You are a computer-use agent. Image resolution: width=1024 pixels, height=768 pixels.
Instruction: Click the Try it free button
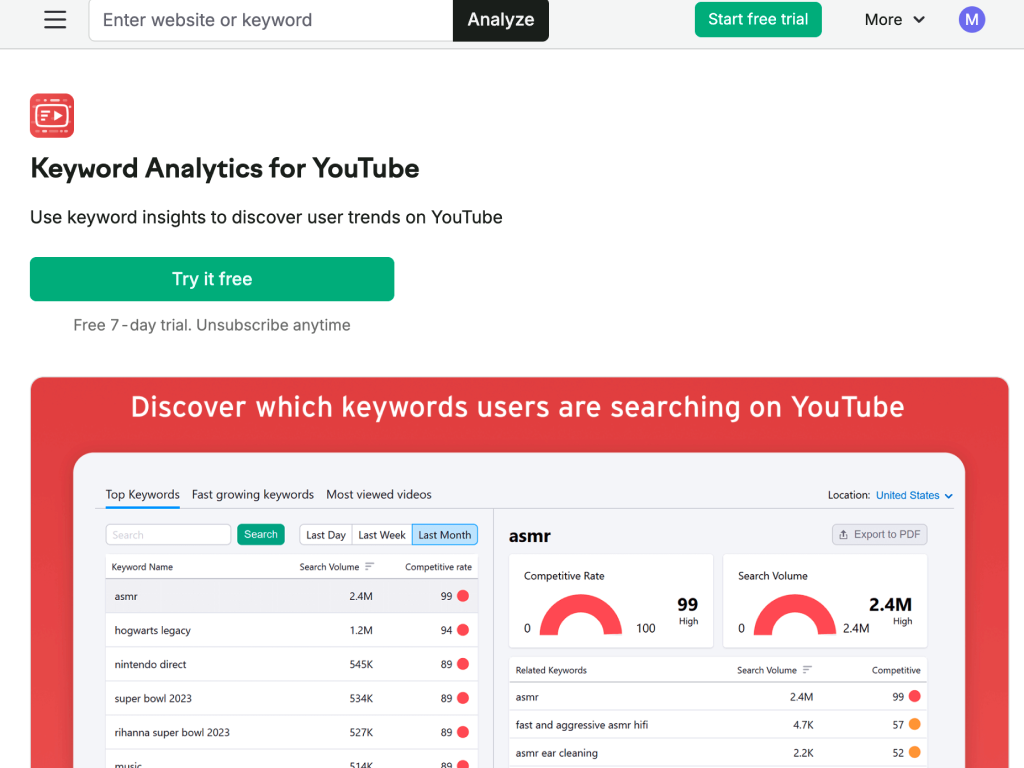tap(212, 279)
